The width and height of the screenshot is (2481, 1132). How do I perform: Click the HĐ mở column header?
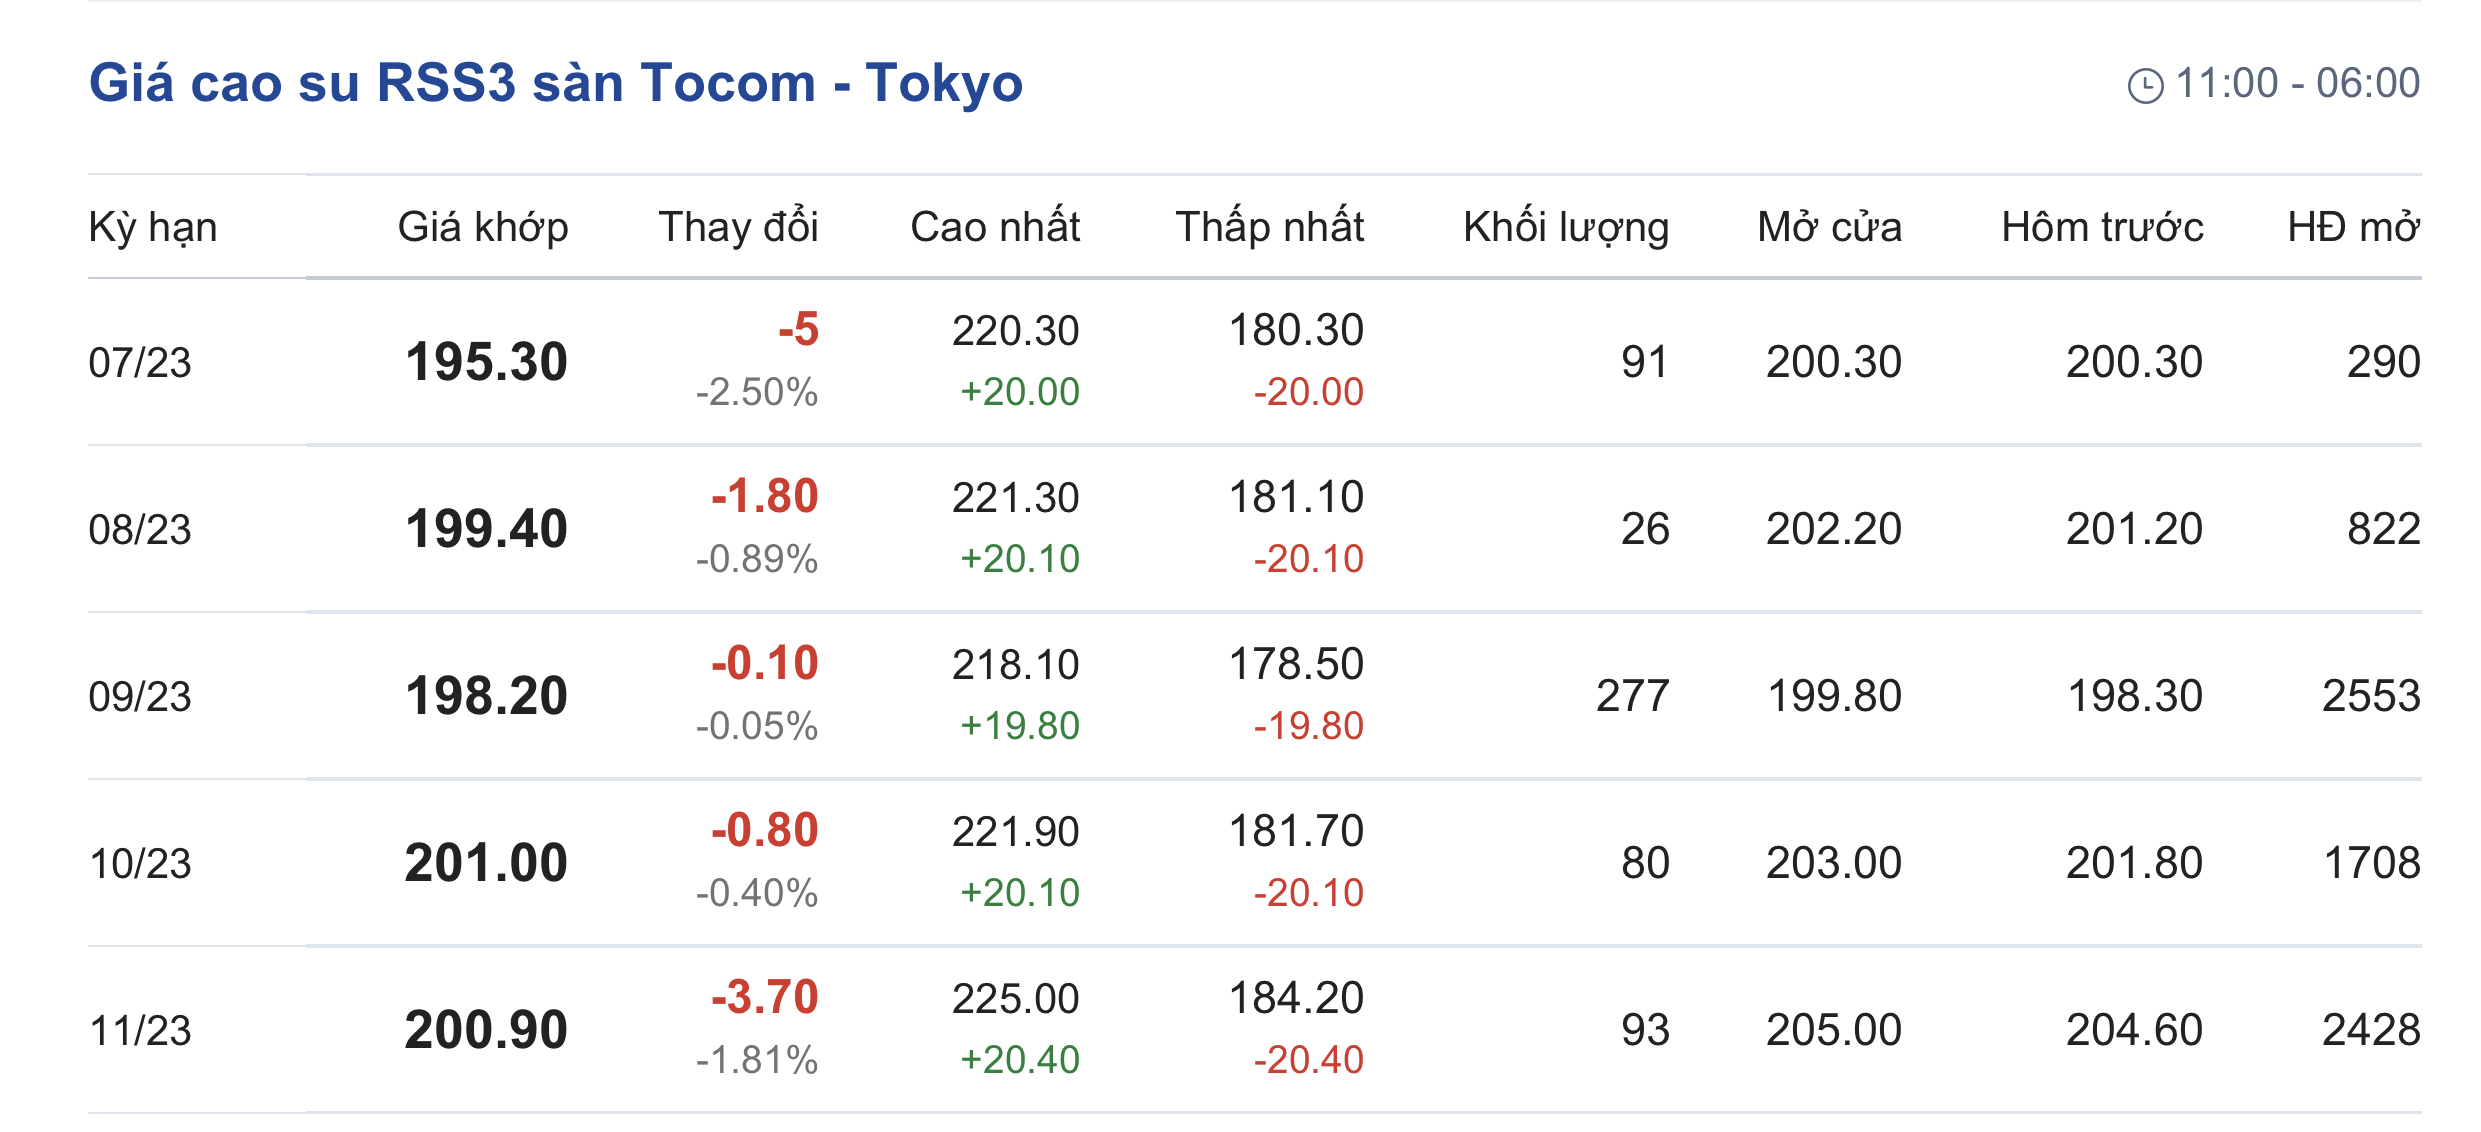tap(2353, 227)
